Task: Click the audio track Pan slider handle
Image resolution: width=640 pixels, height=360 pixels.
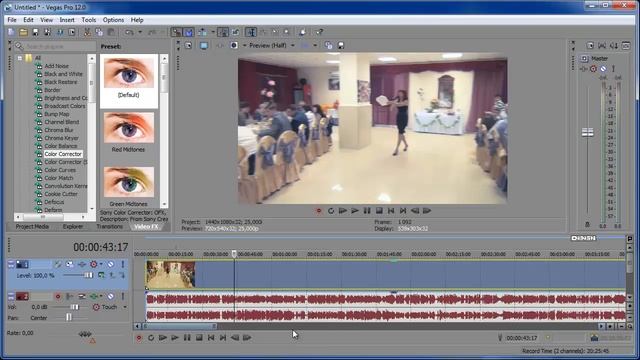Action: tap(69, 317)
